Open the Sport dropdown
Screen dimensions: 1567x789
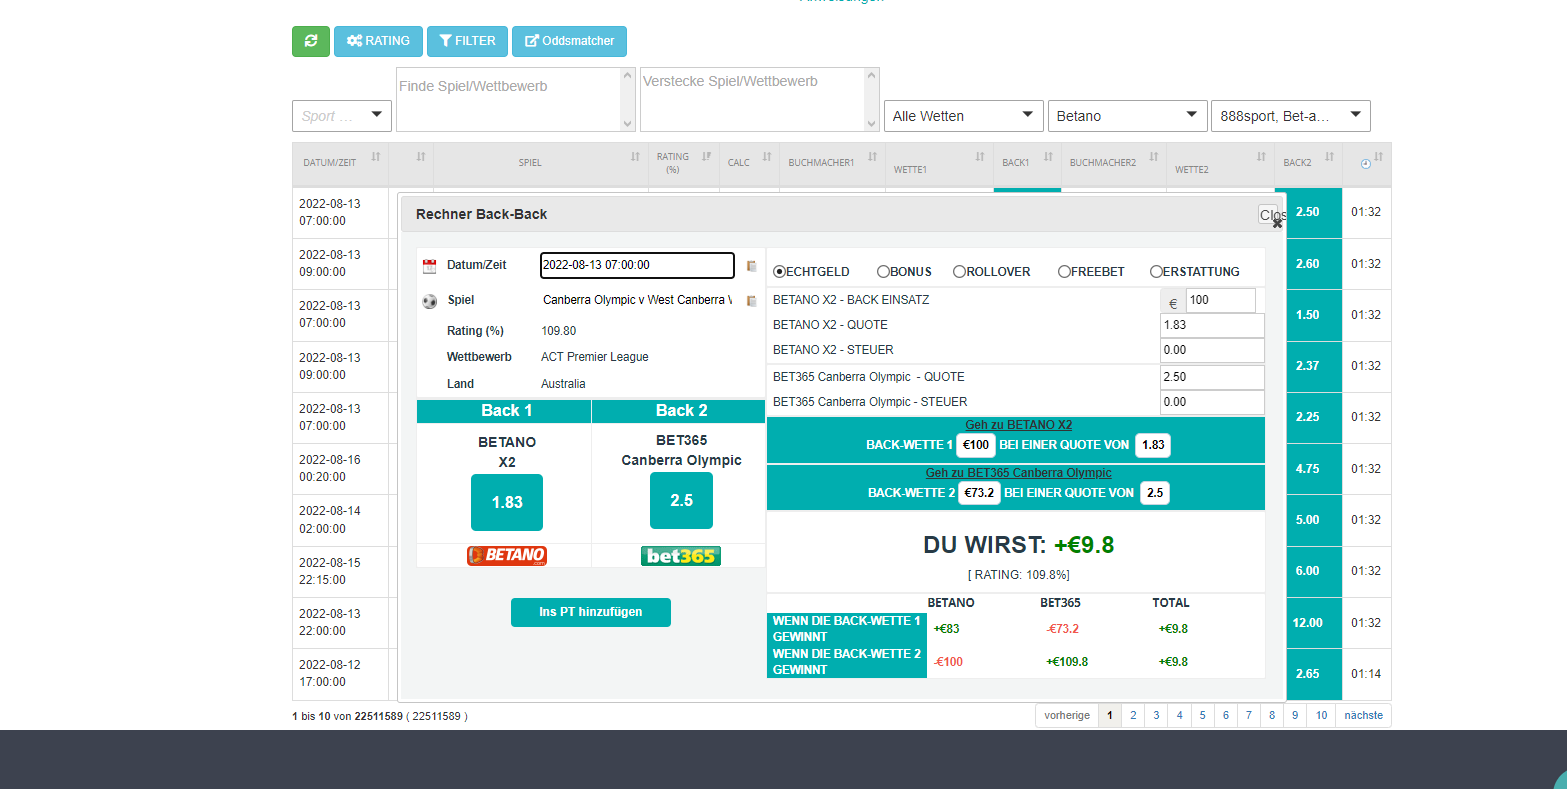[342, 116]
